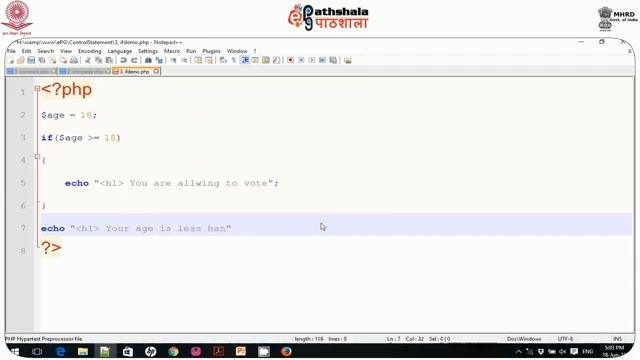
Task: Click the 'length : 116' status entry
Action: (x=309, y=339)
